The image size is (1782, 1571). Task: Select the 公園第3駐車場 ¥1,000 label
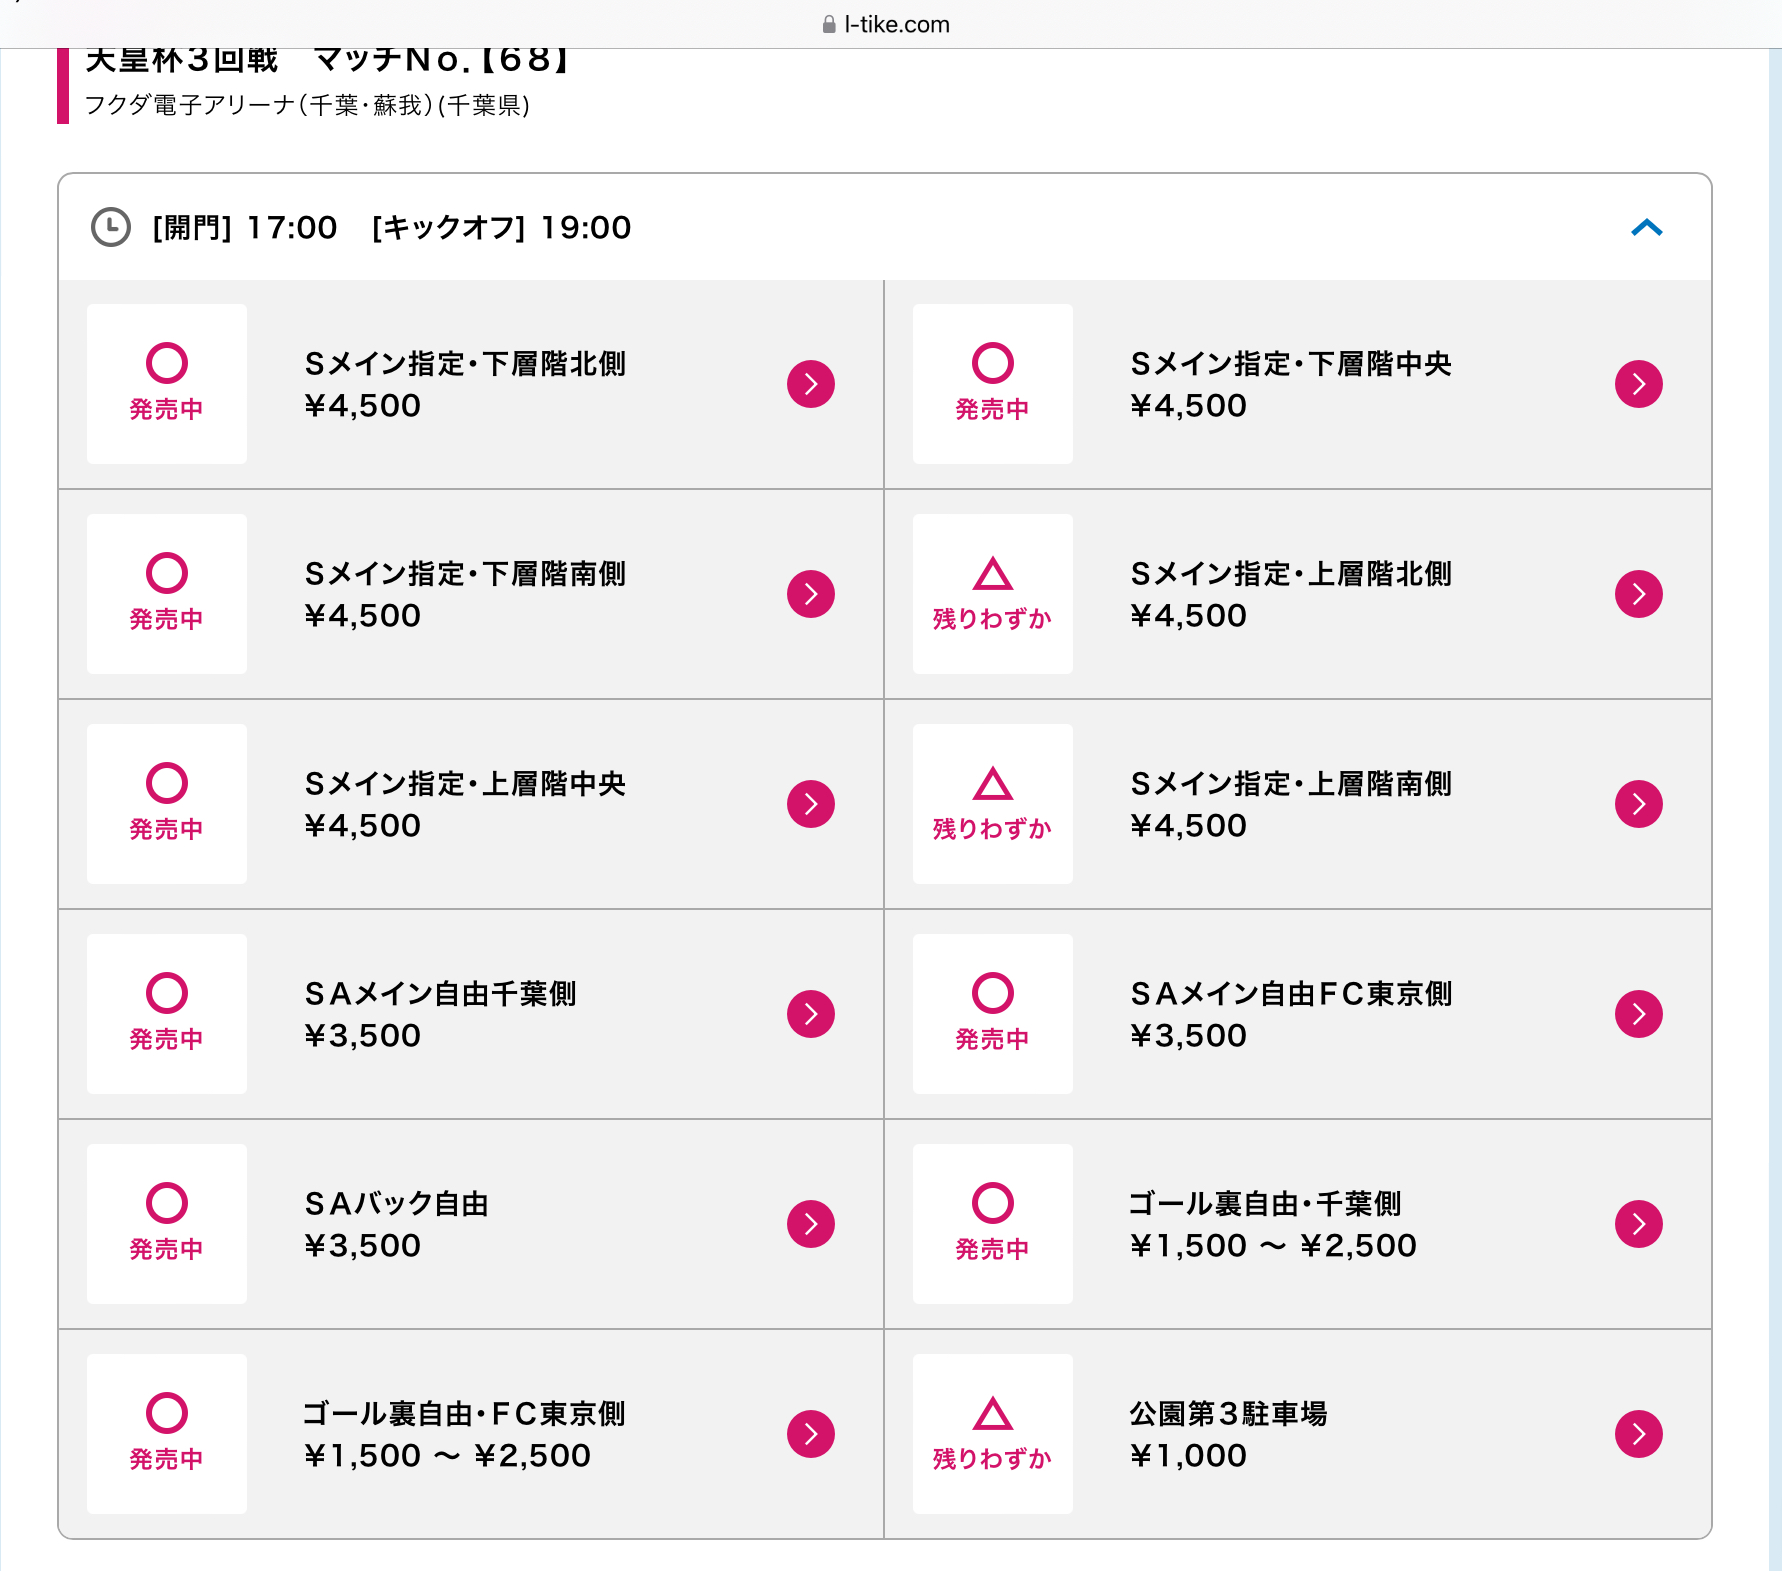1228,1434
